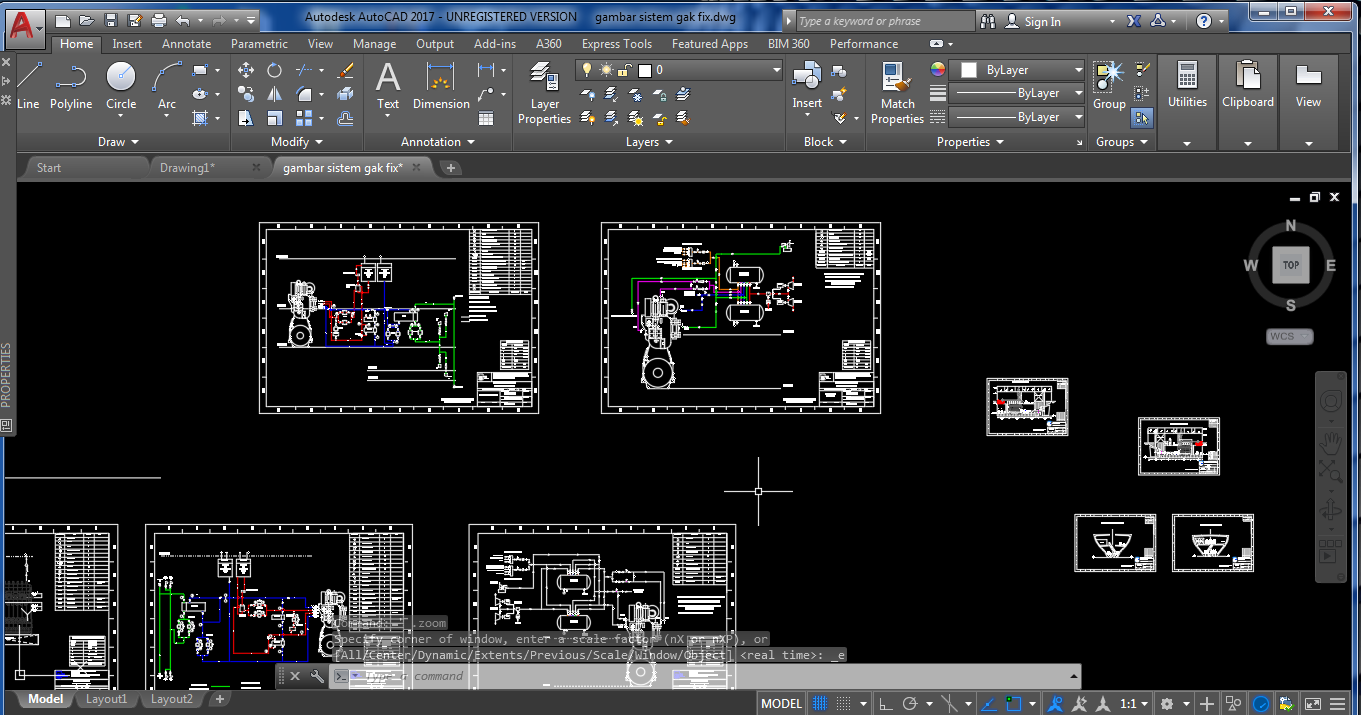Click the ByLayer color swatch
1361x715 pixels.
968,70
